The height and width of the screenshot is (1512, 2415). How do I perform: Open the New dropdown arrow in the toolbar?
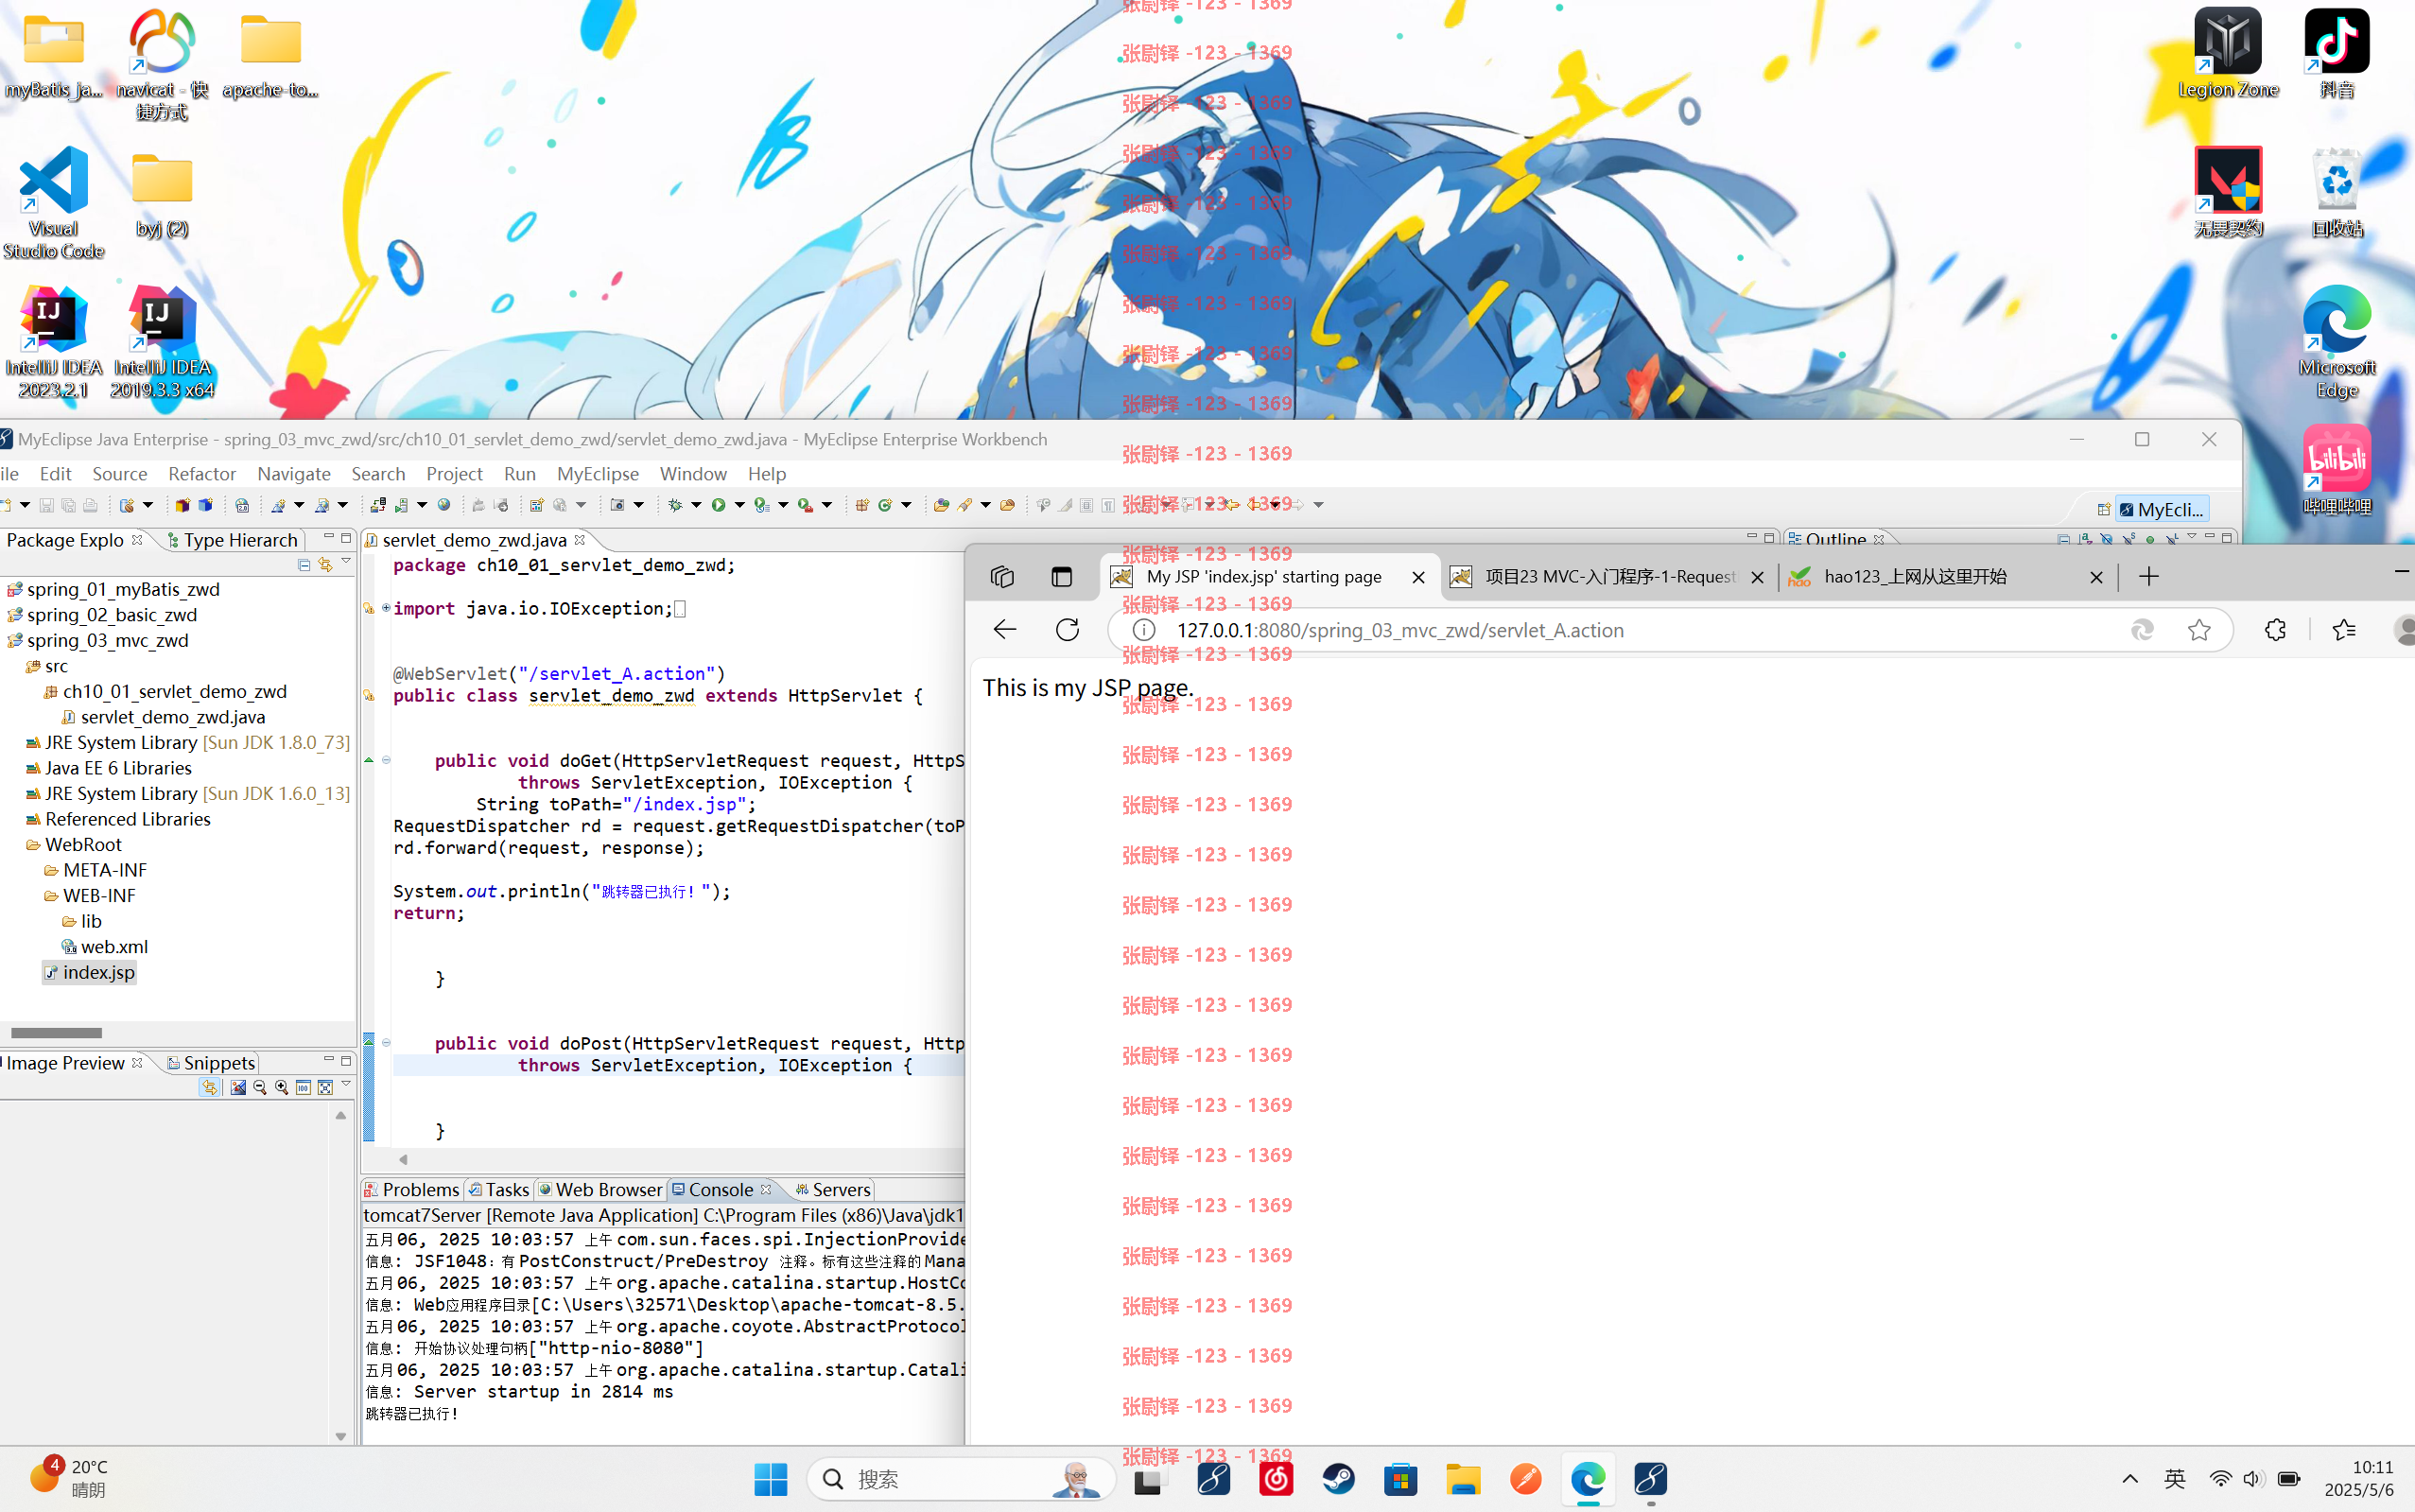point(25,505)
